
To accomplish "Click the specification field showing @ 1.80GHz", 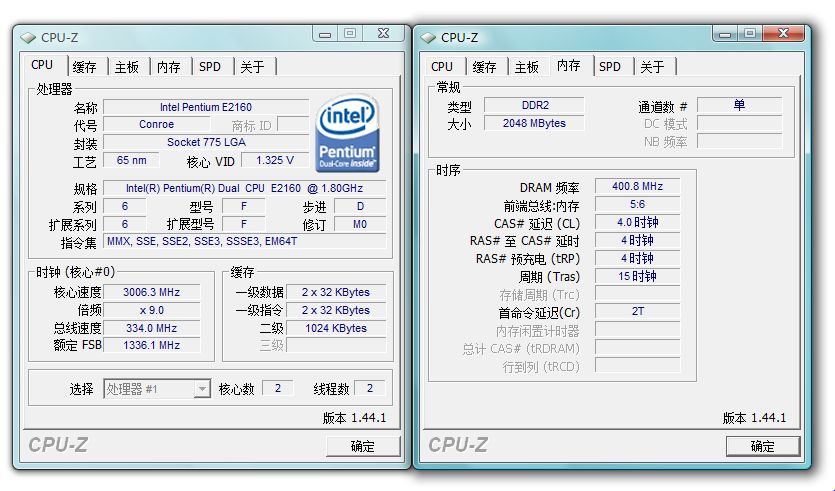I will pos(244,189).
